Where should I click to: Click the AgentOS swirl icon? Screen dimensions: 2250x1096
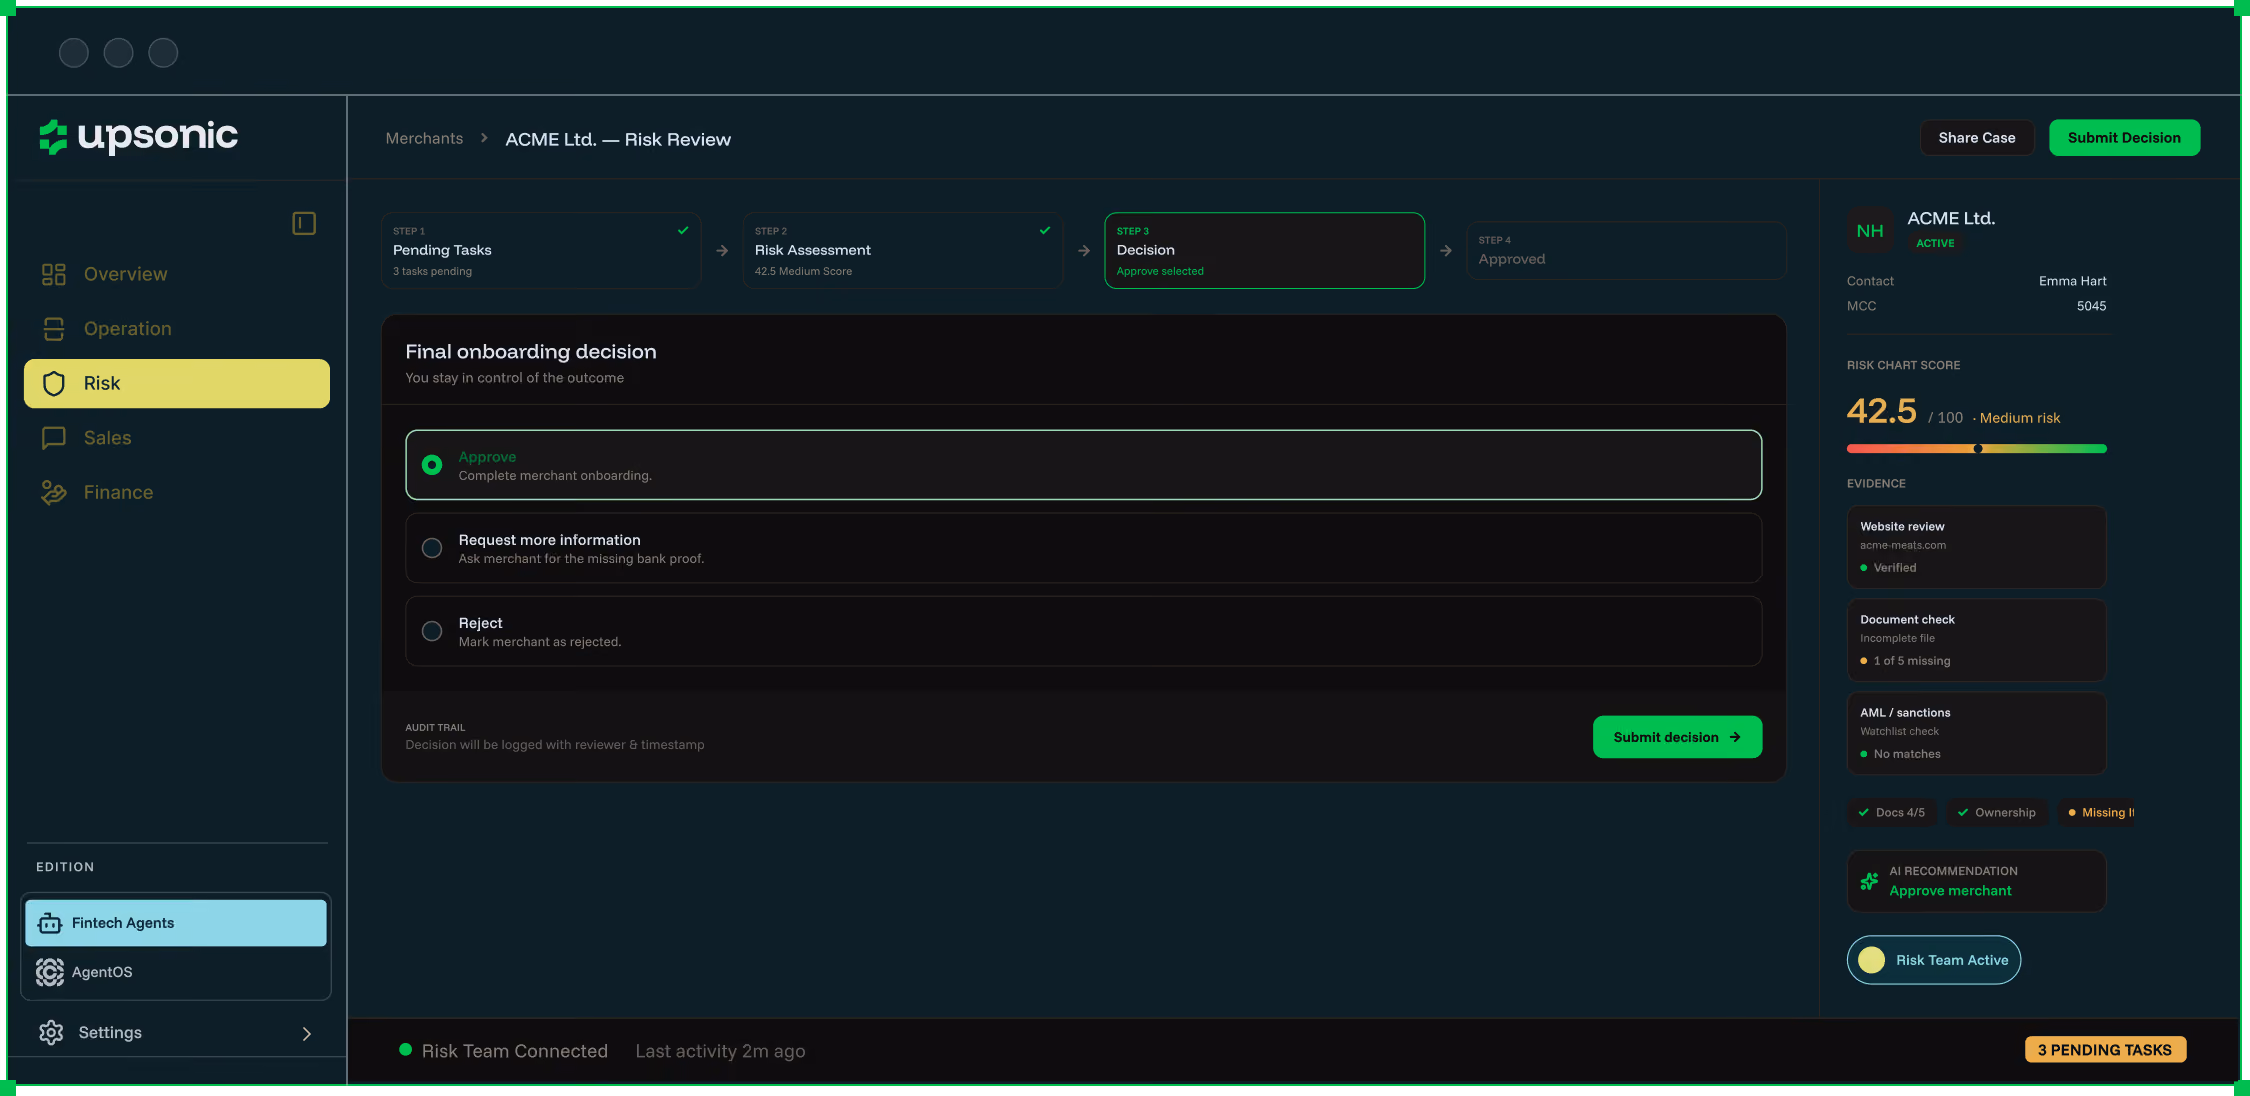pyautogui.click(x=50, y=972)
